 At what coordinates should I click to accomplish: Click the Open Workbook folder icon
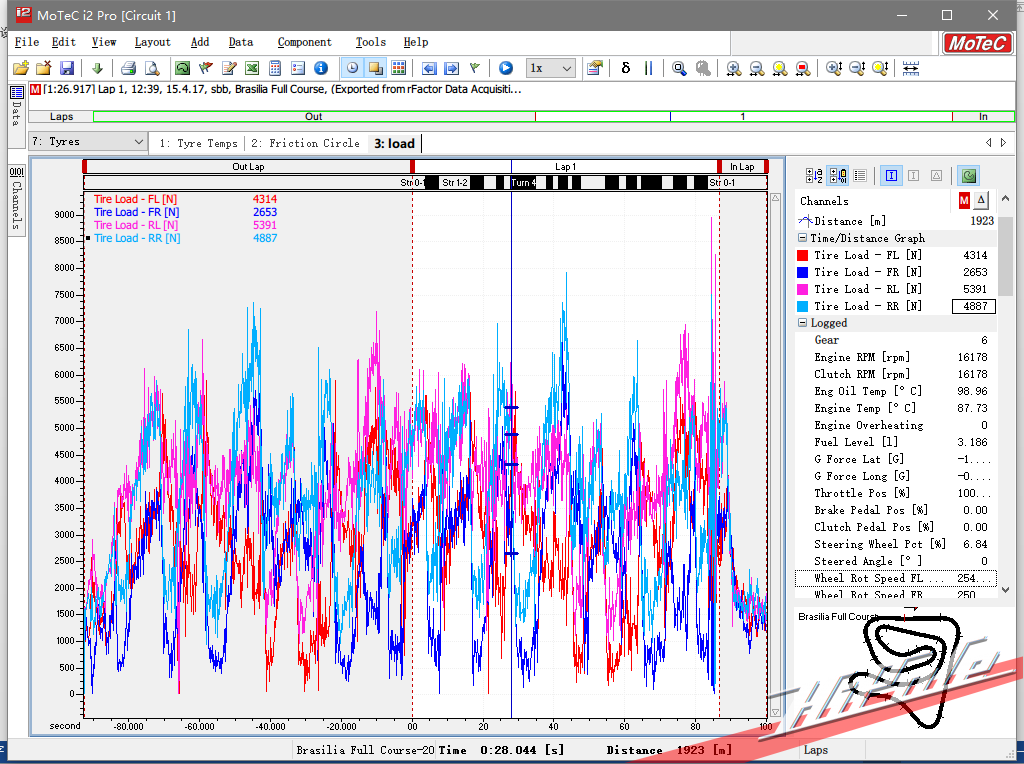pyautogui.click(x=21, y=68)
